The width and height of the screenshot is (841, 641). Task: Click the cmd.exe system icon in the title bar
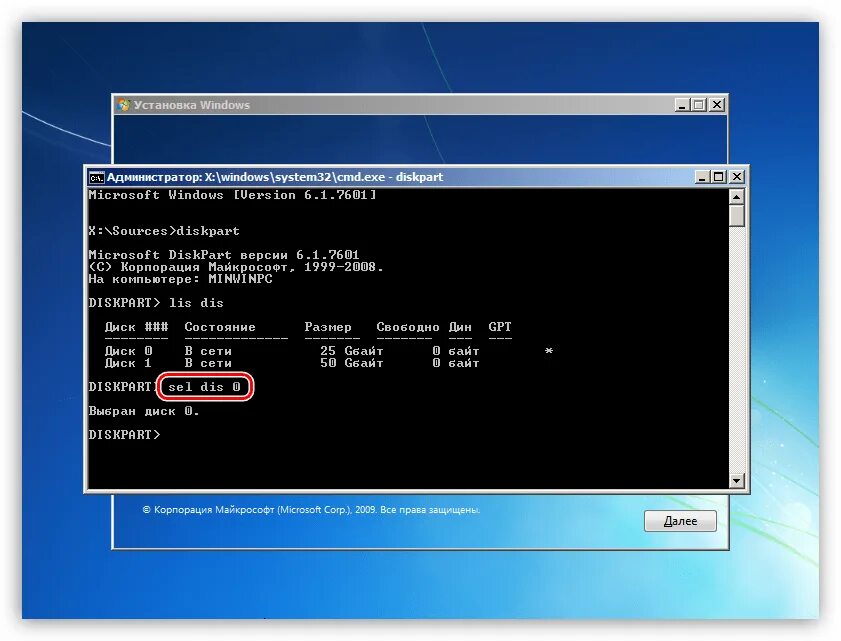click(96, 176)
